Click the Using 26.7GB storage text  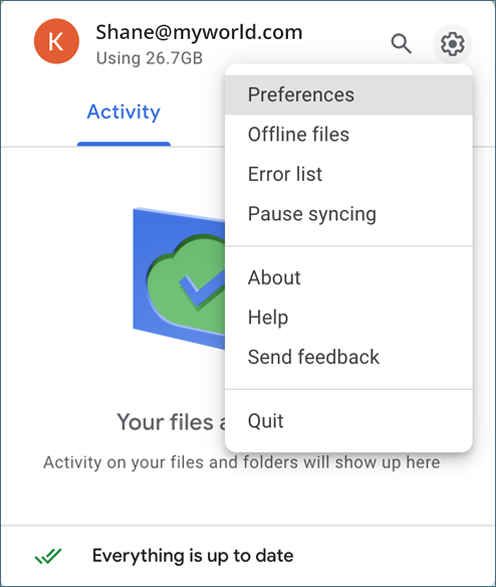point(149,58)
